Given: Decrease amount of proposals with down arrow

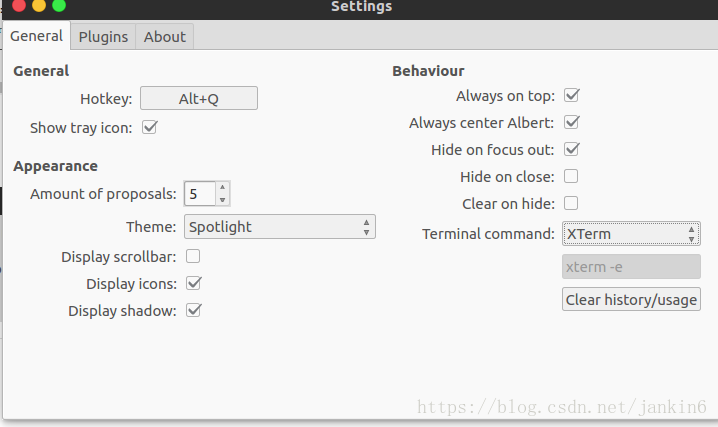Looking at the screenshot, I should click(222, 200).
